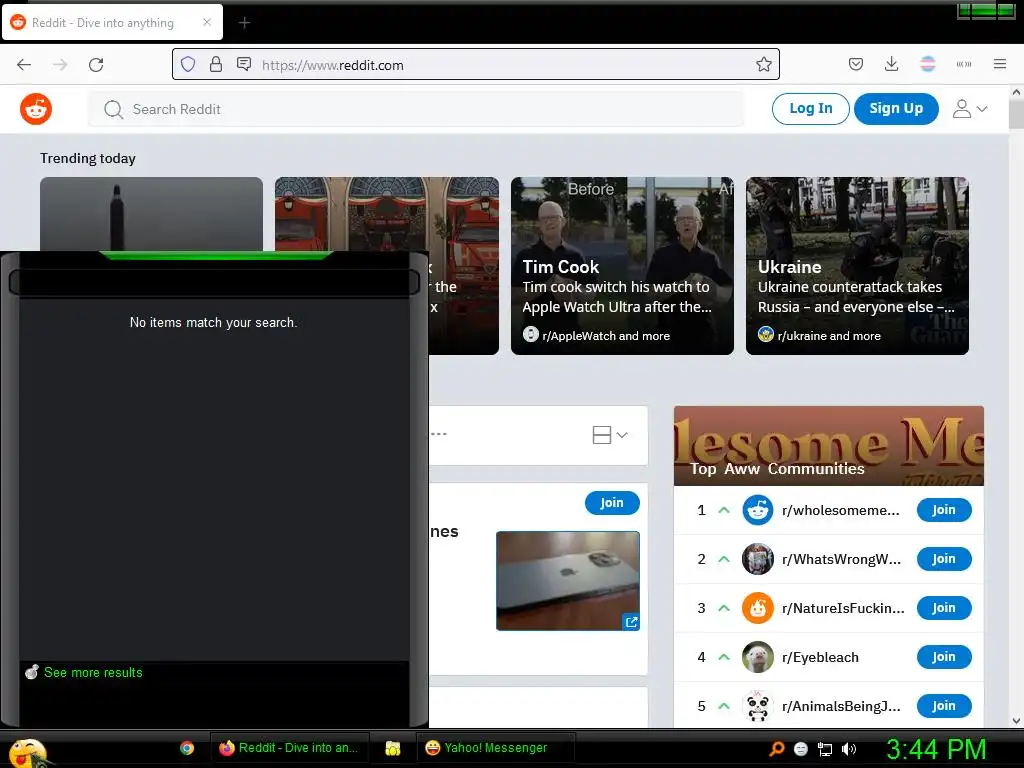Expand the user account dropdown
Viewport: 1024px width, 768px height.
pyautogui.click(x=970, y=108)
